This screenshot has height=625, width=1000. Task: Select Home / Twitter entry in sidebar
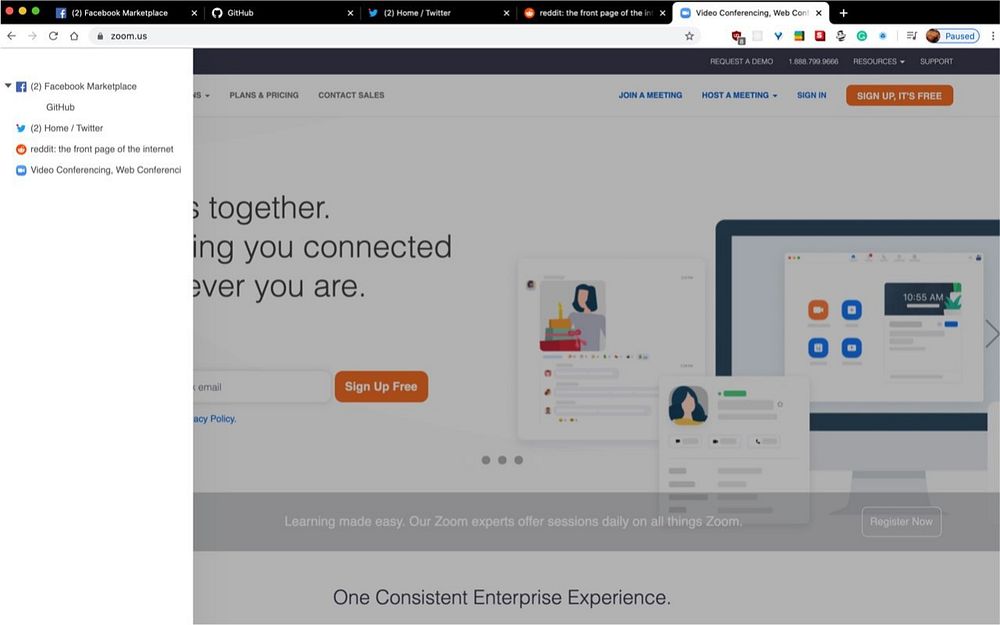pyautogui.click(x=66, y=128)
